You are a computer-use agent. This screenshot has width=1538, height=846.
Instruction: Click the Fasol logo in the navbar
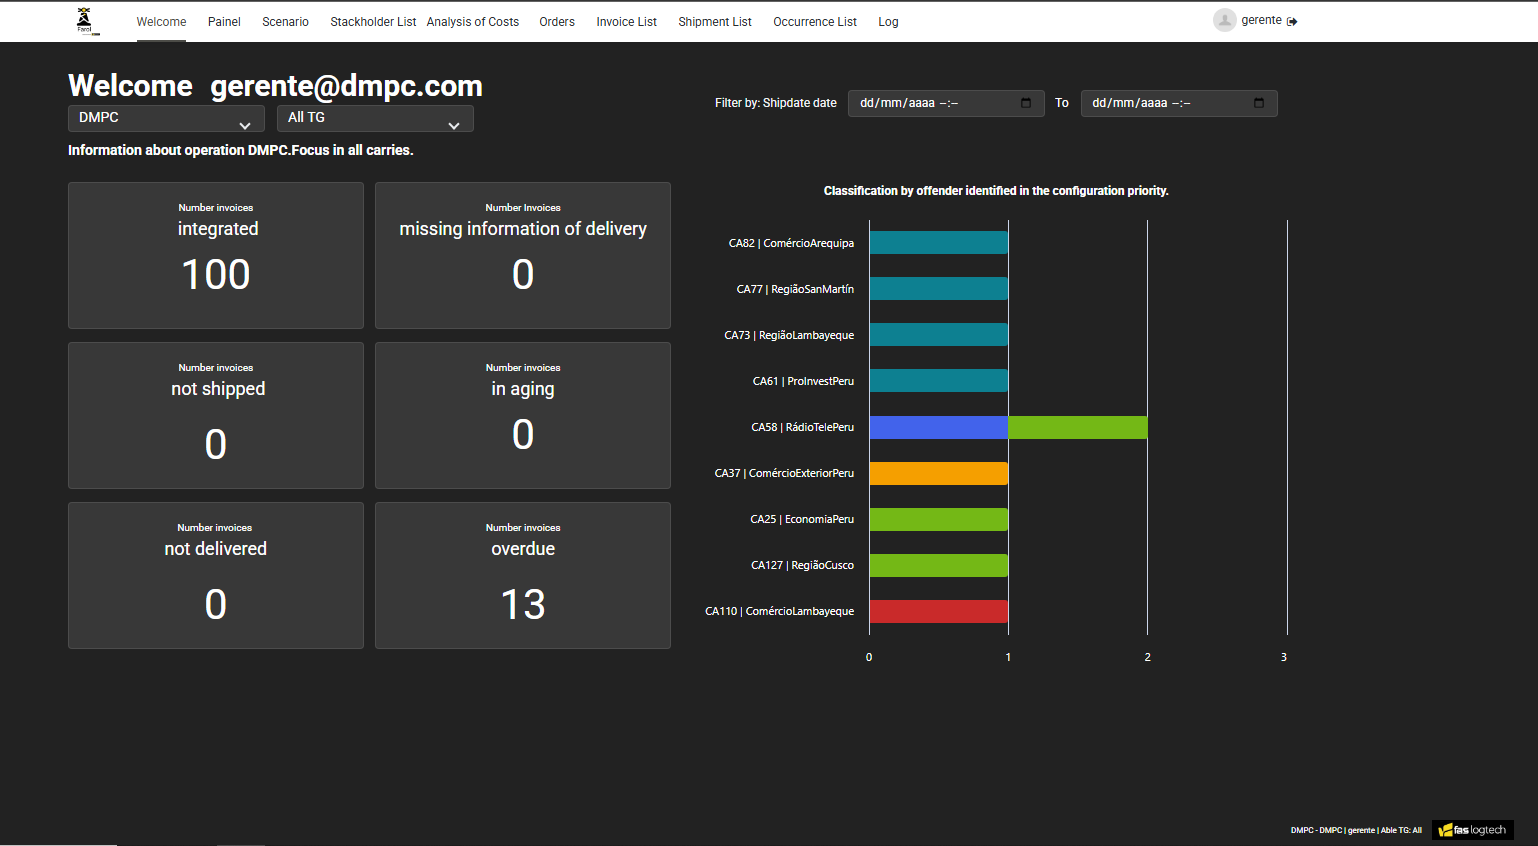tap(85, 20)
